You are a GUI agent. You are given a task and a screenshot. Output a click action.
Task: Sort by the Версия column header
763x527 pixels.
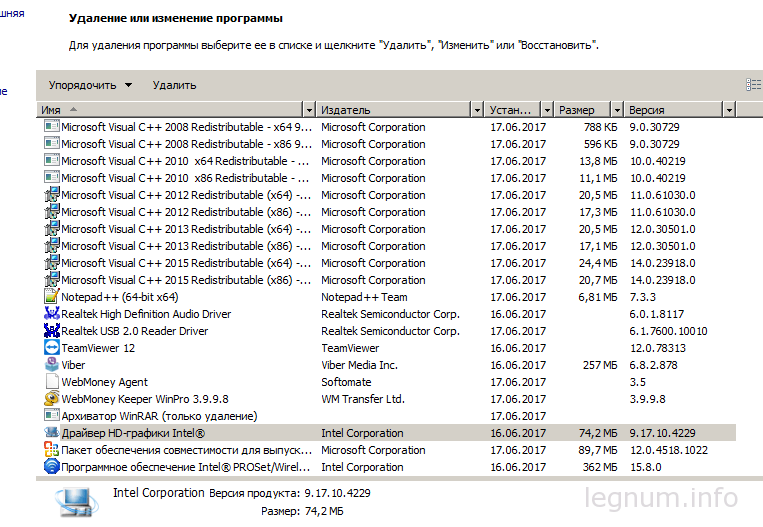674,110
